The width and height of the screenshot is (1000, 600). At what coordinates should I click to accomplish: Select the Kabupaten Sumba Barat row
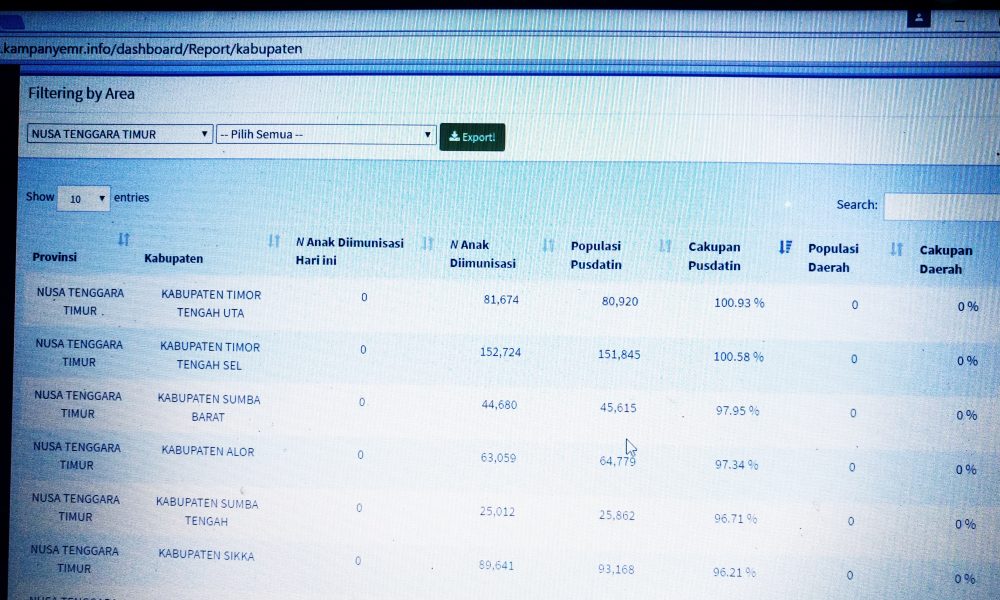(506, 408)
